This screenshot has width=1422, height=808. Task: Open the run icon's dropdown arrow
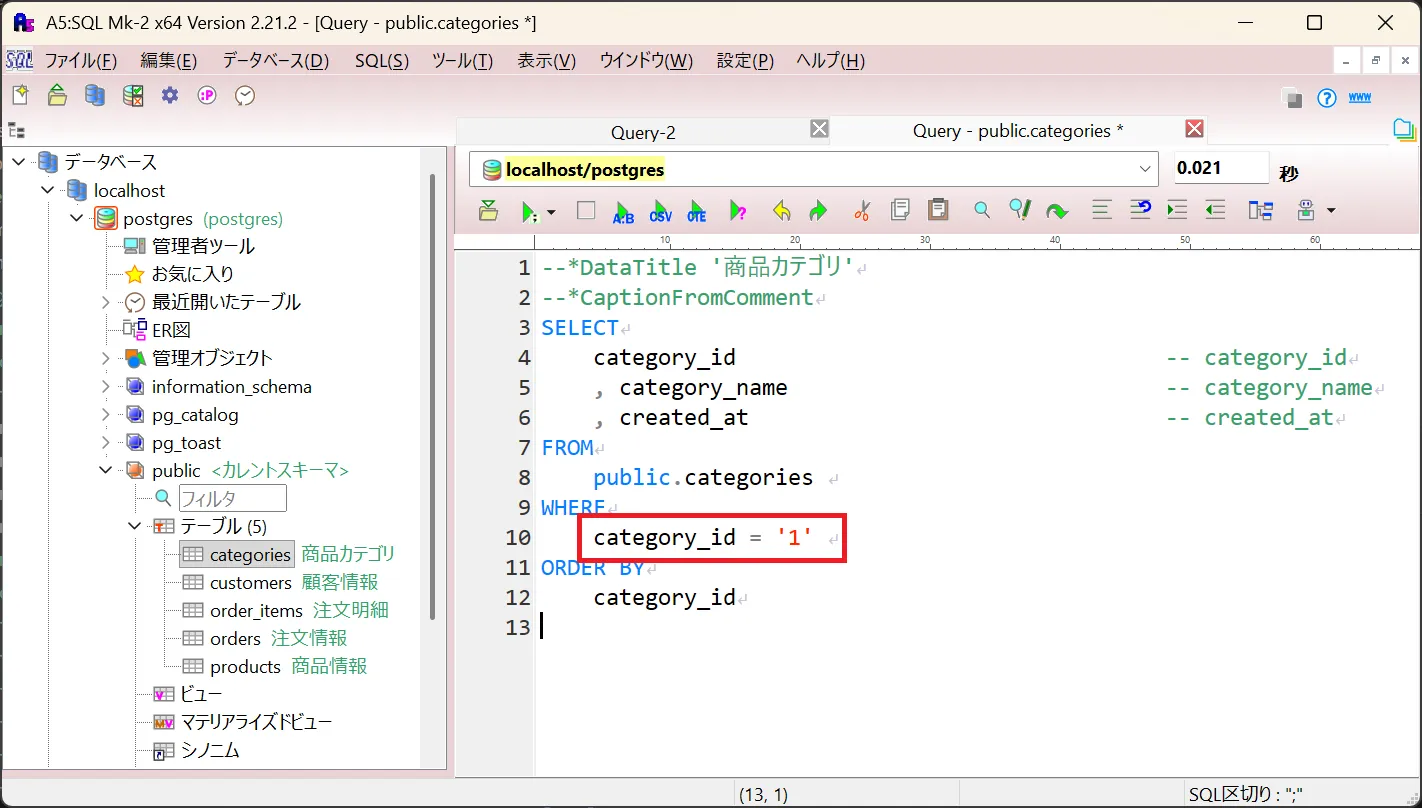click(x=551, y=212)
